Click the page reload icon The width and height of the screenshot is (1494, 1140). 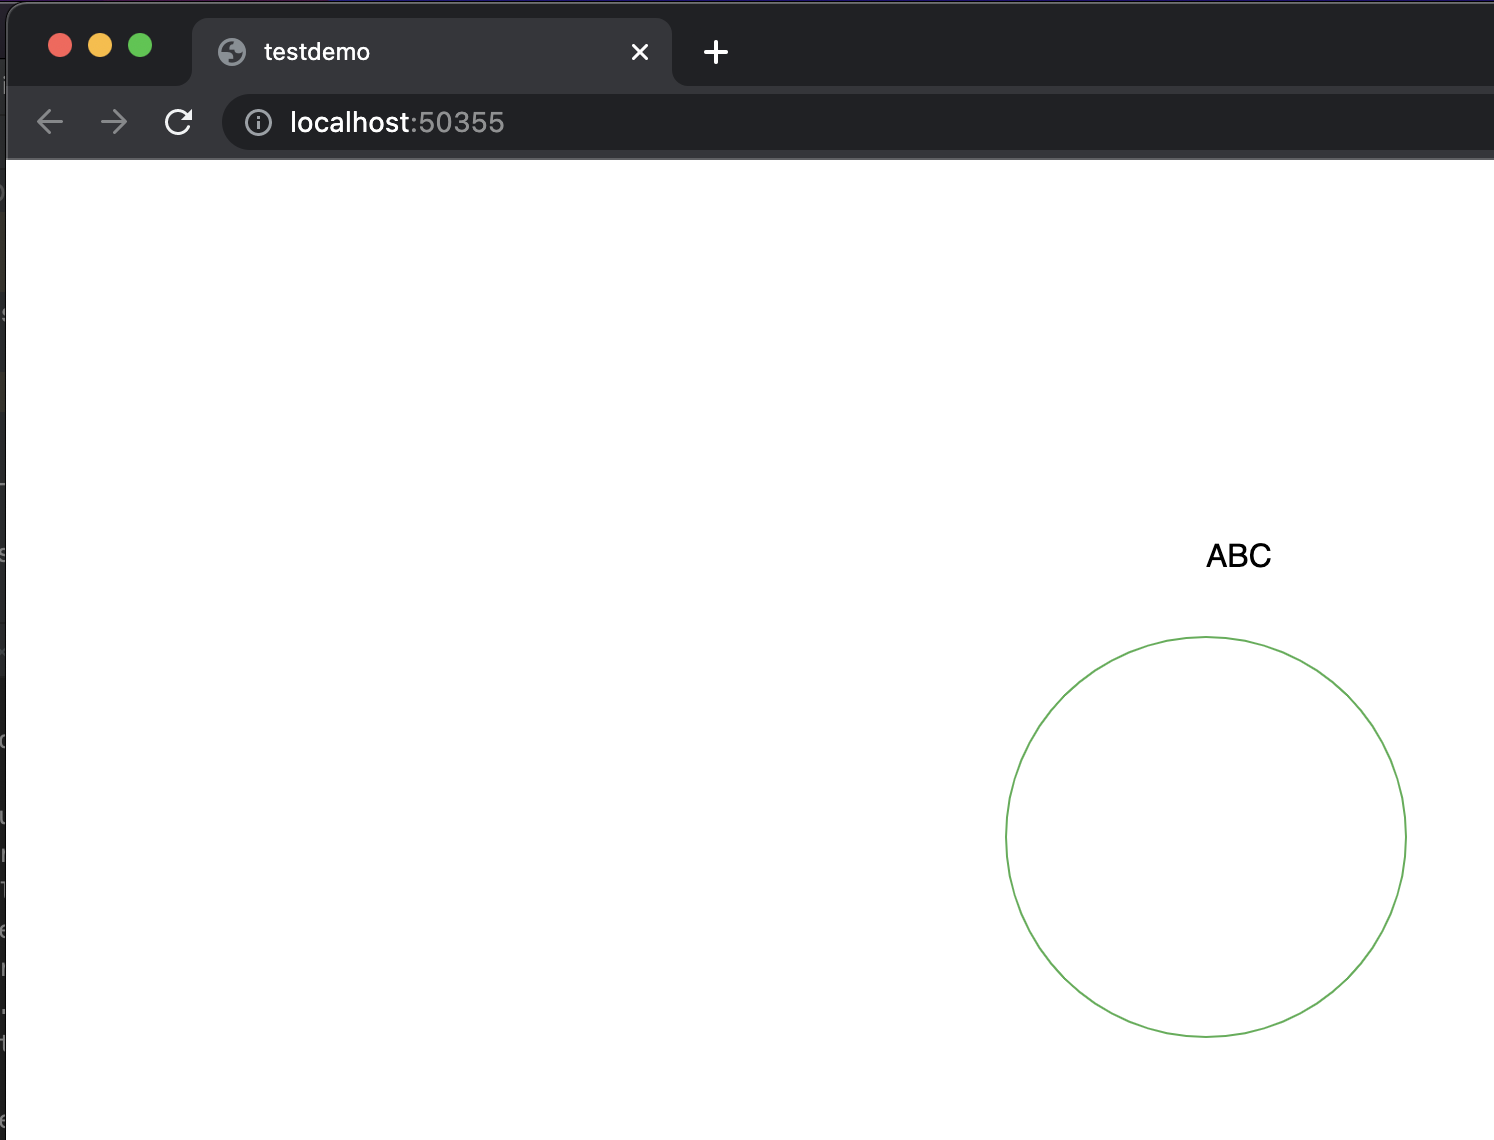click(179, 121)
